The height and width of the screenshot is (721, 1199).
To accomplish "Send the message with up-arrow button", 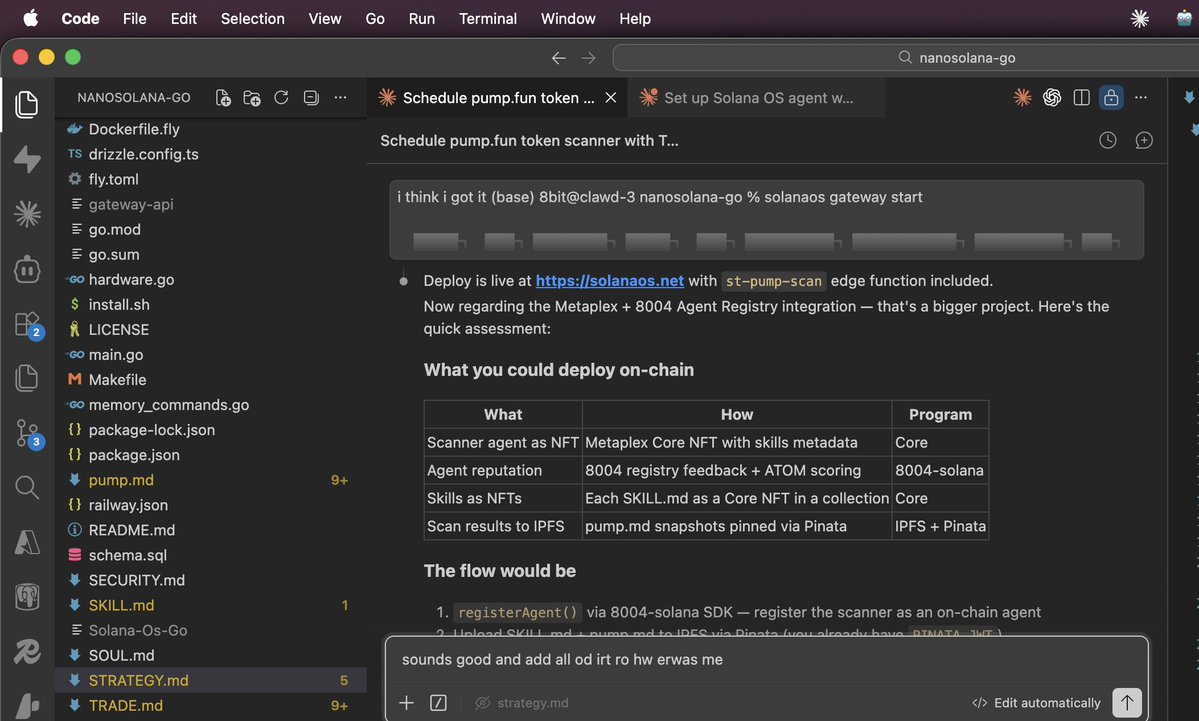I will 1126,702.
